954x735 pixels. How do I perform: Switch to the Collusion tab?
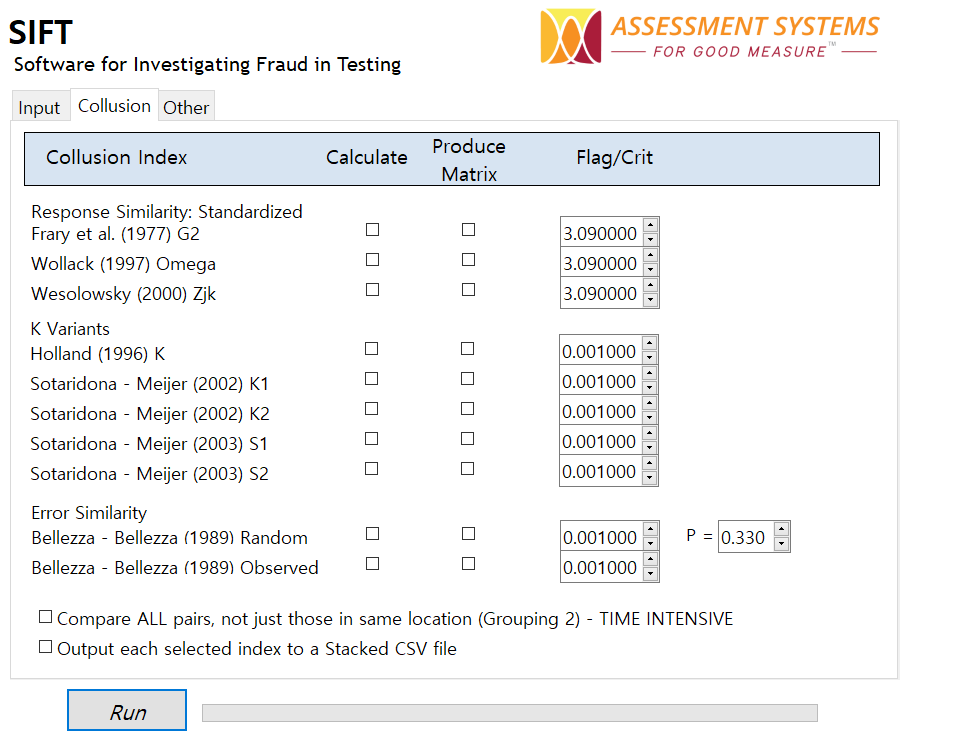[x=114, y=106]
